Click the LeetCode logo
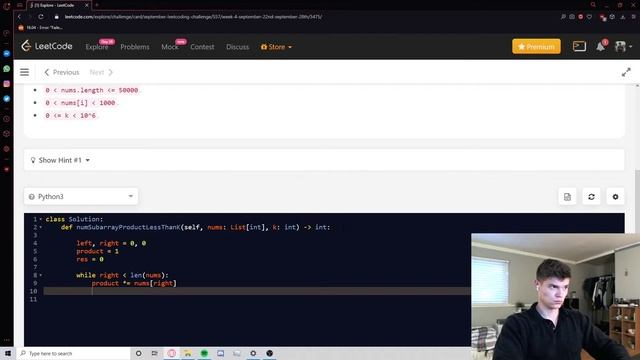 pos(47,46)
